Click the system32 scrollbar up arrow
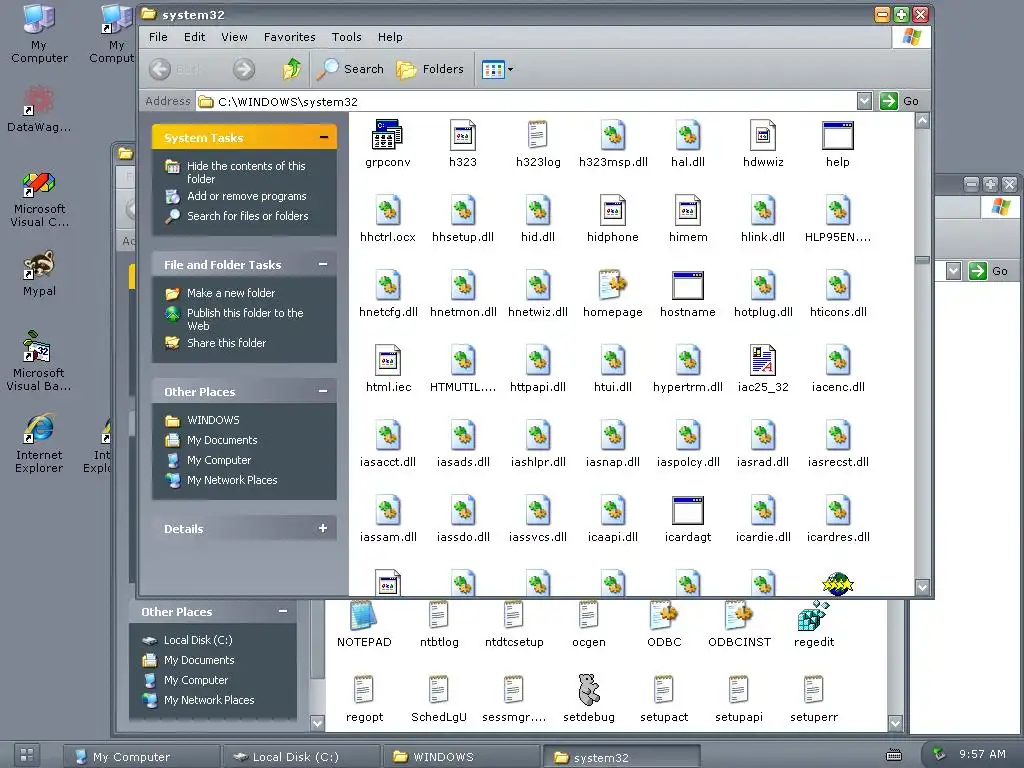This screenshot has height=768, width=1024. [922, 120]
